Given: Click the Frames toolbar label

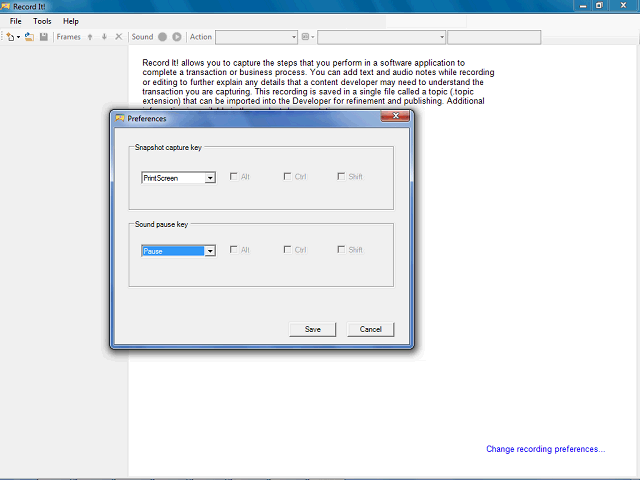Looking at the screenshot, I should coord(69,37).
